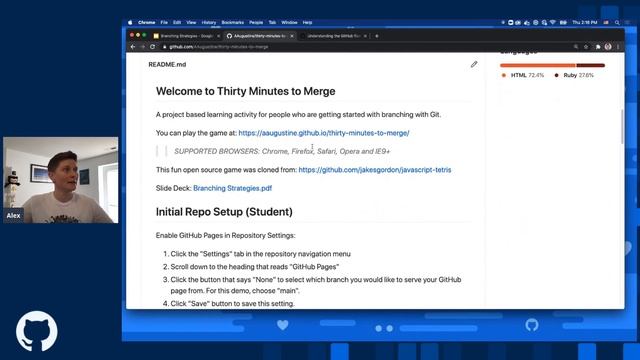Bookmark this page with the star icon
This screenshot has height=360, width=640.
(x=586, y=47)
